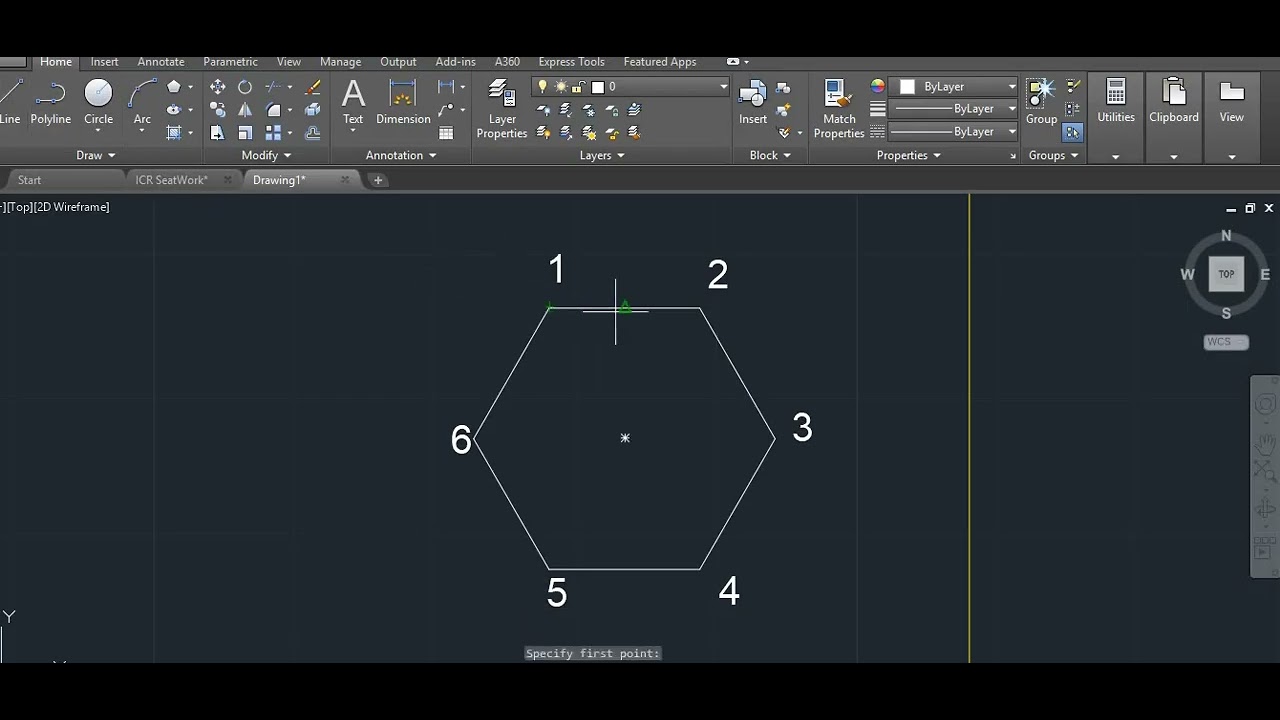The height and width of the screenshot is (720, 1280).
Task: Expand the Properties panel flyout
Action: (x=909, y=155)
